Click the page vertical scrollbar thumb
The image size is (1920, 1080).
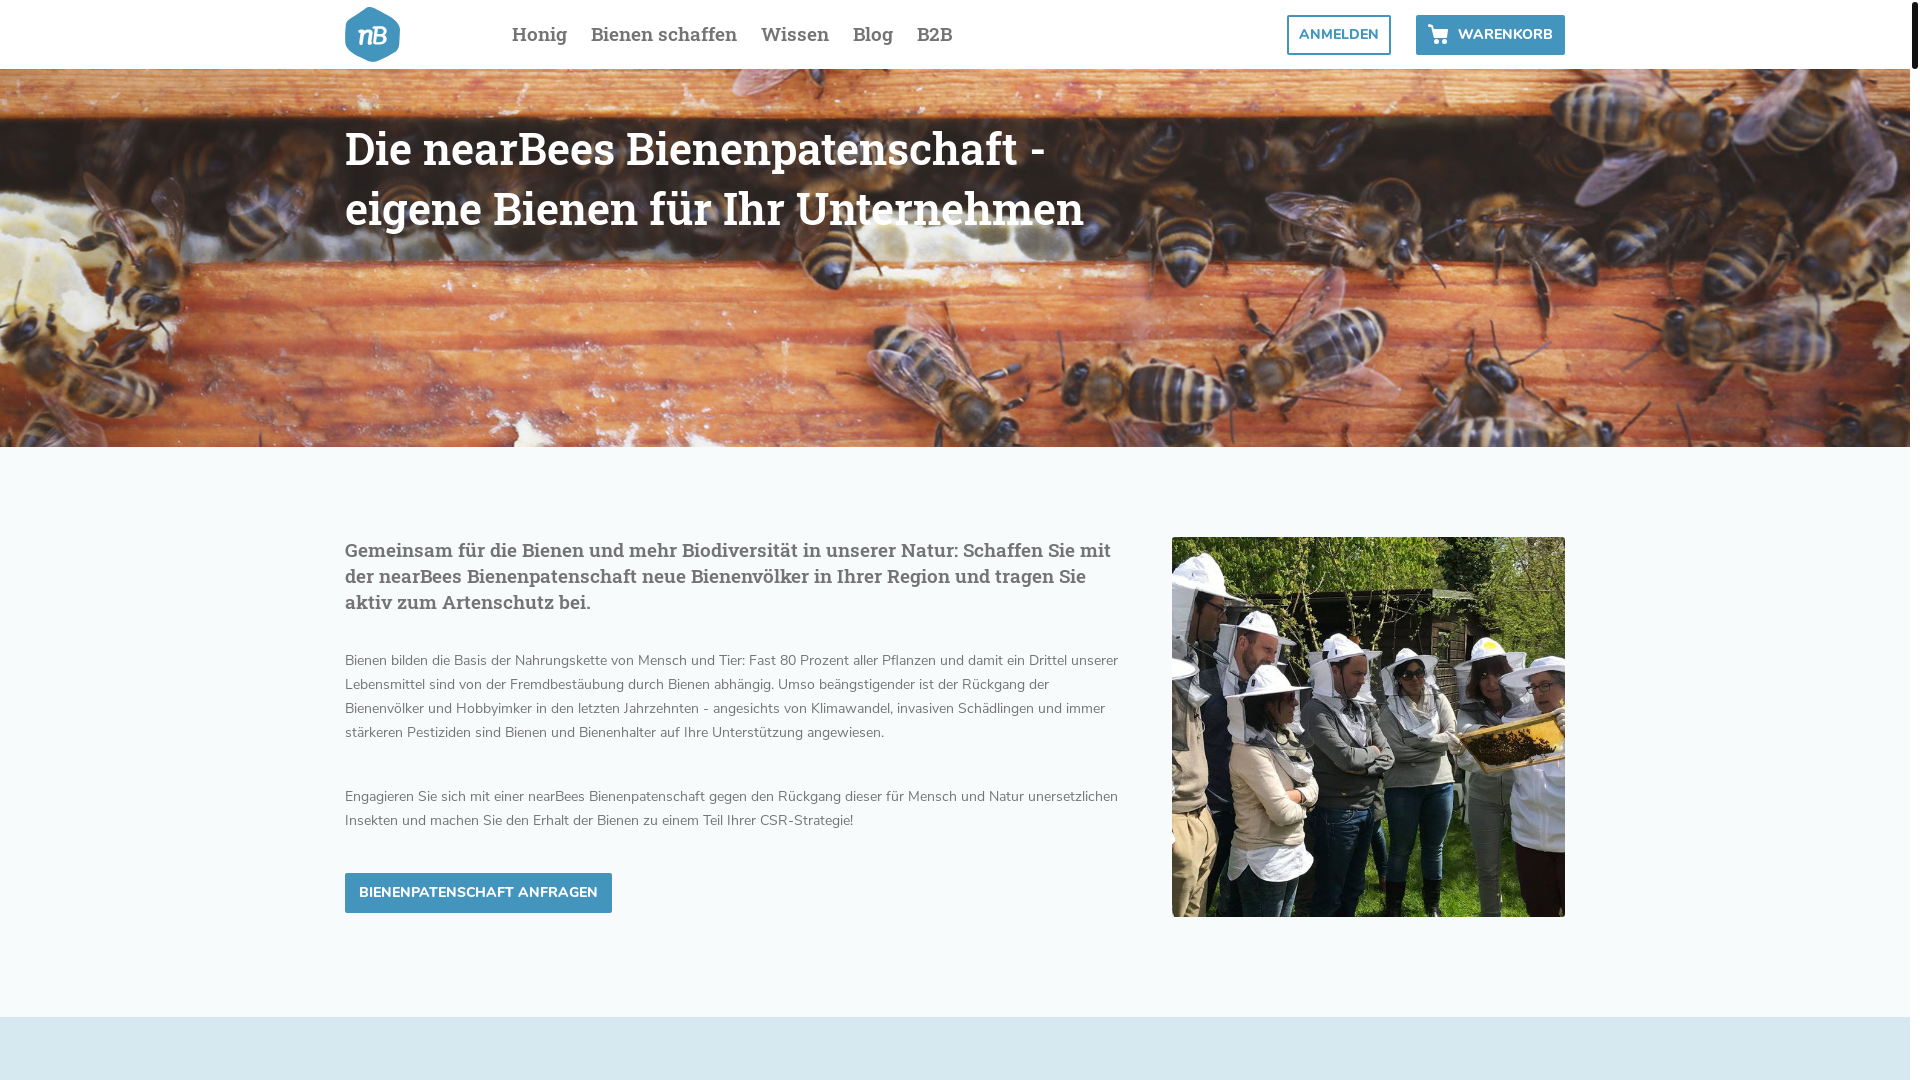click(1915, 34)
